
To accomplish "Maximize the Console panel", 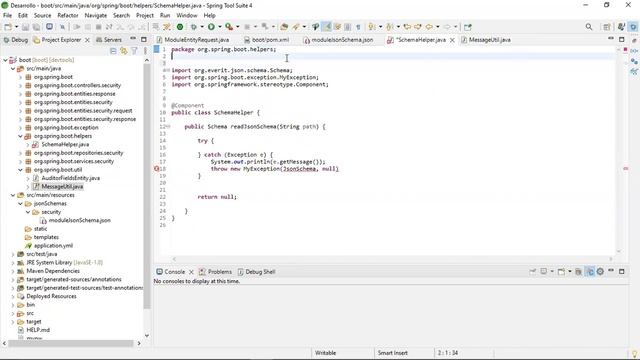I will [622, 271].
